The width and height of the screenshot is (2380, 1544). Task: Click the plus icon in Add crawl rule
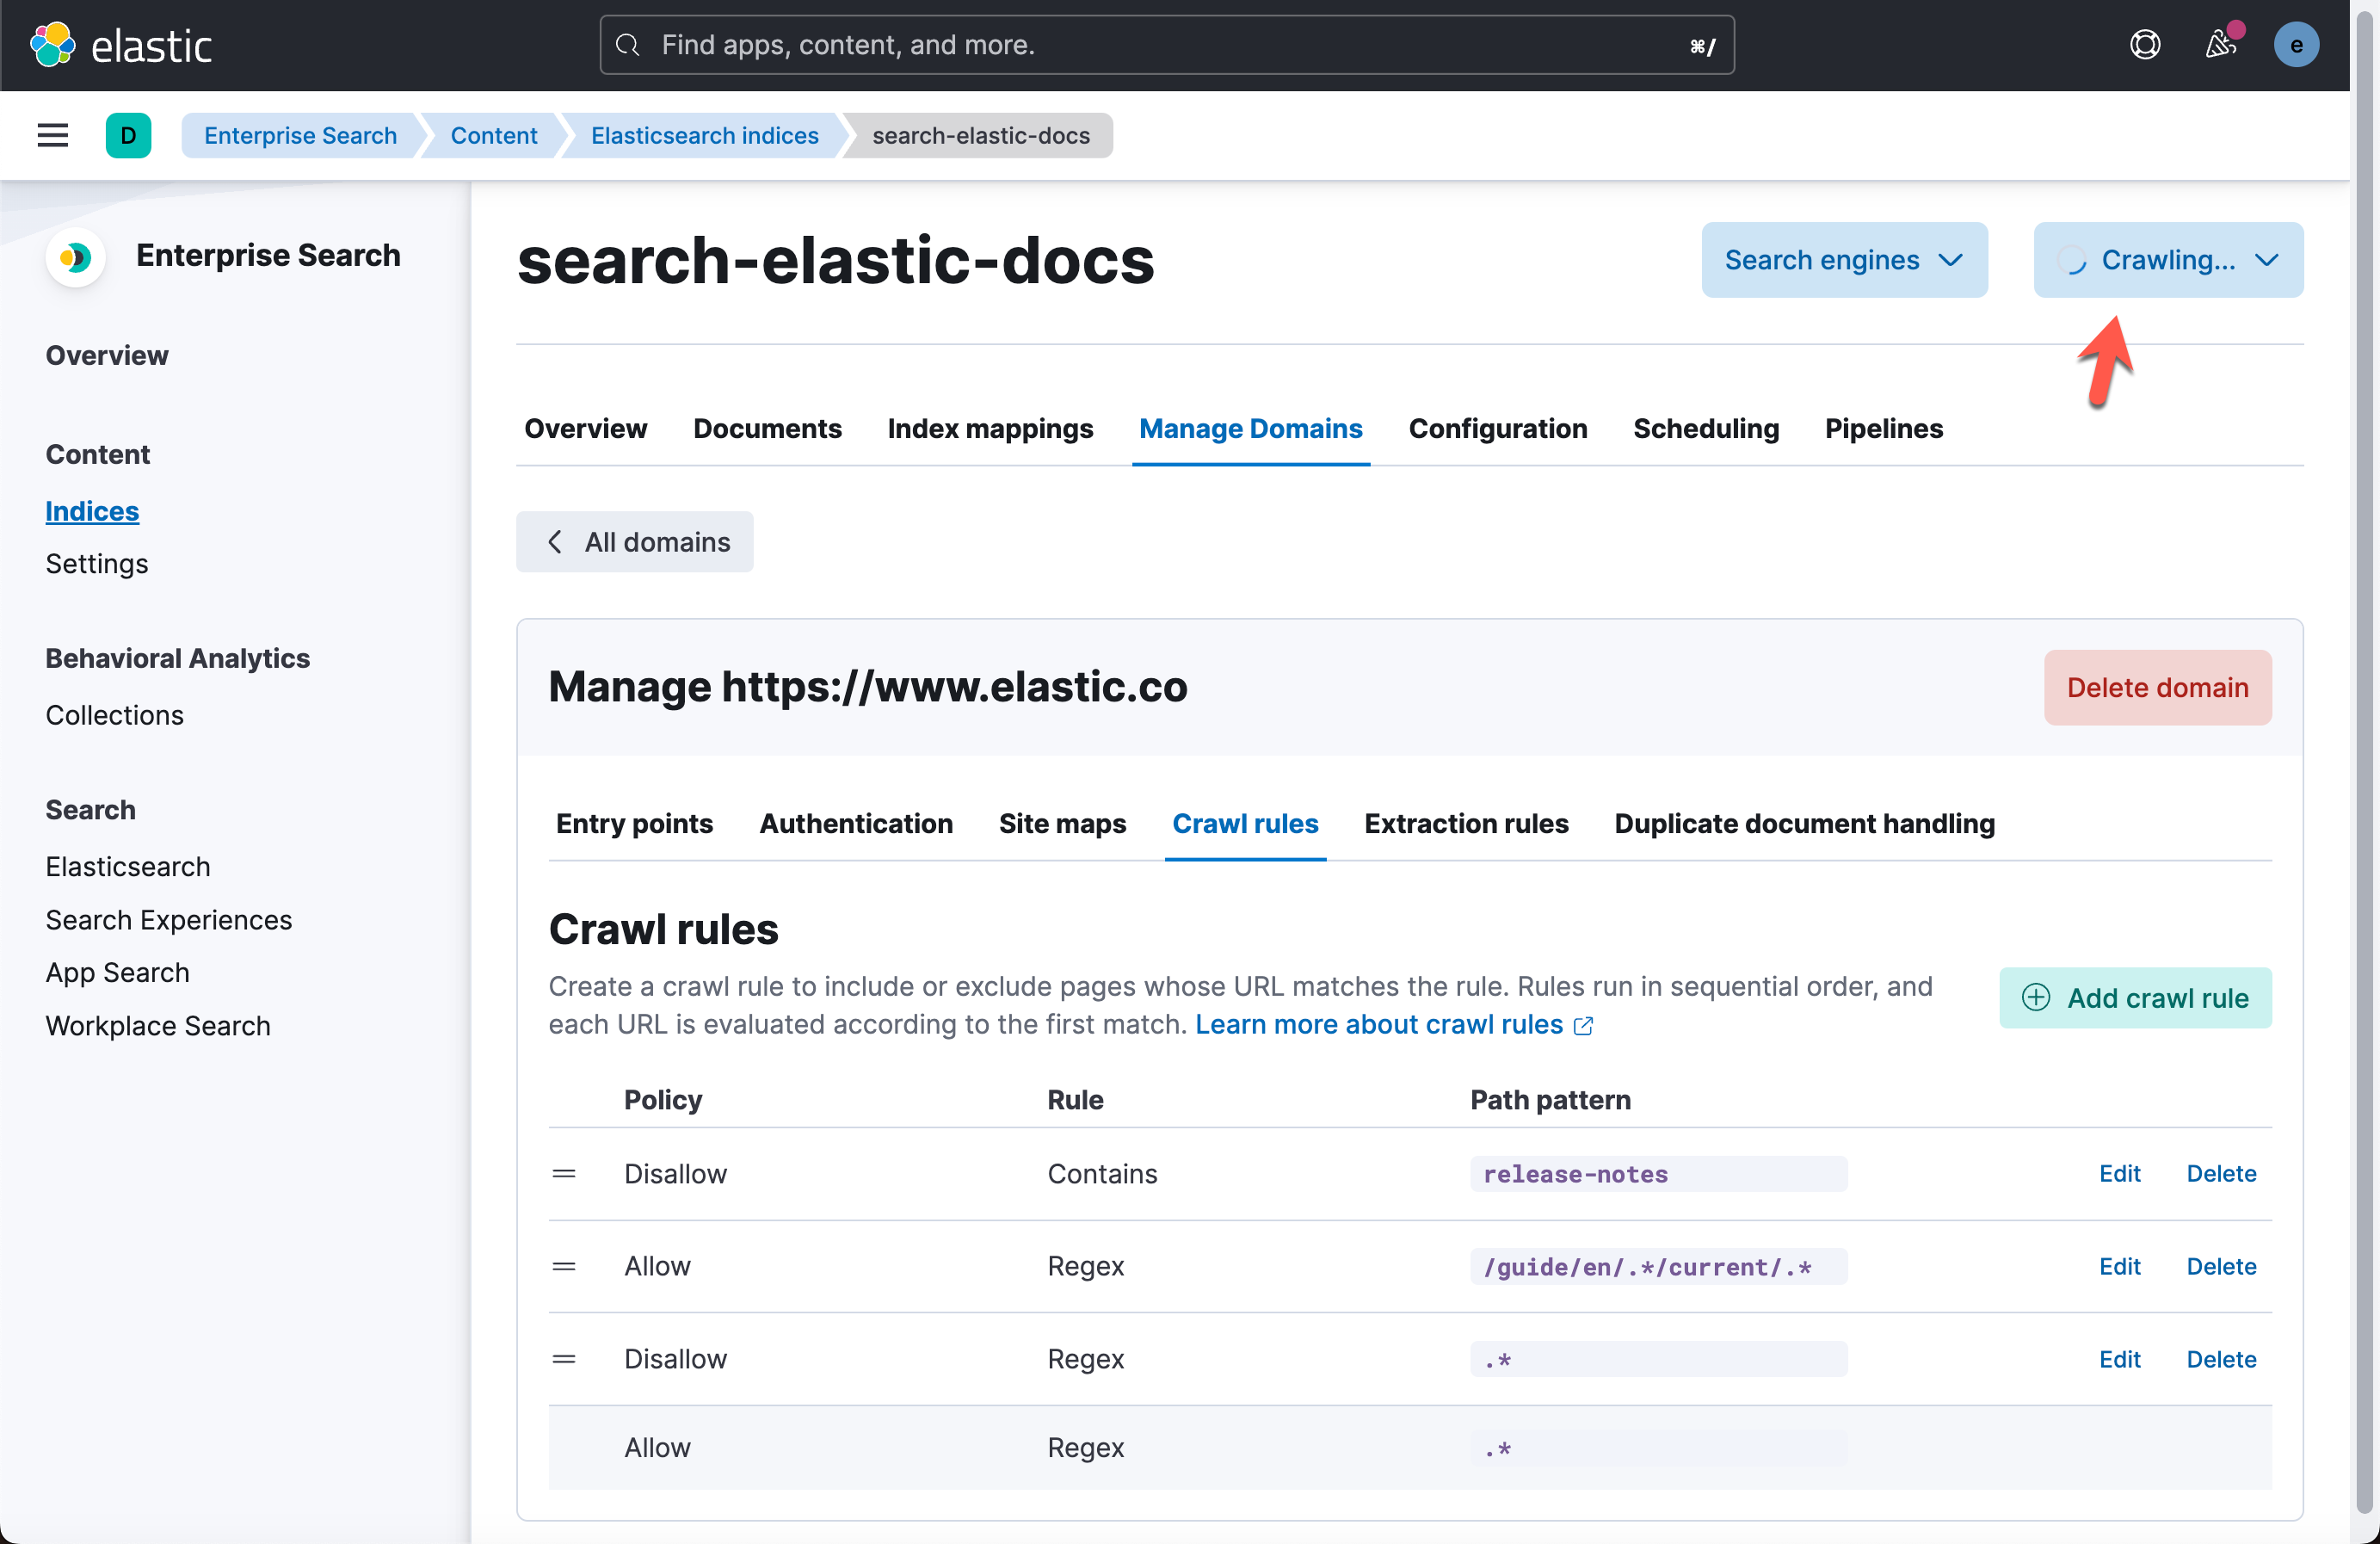(x=2036, y=997)
